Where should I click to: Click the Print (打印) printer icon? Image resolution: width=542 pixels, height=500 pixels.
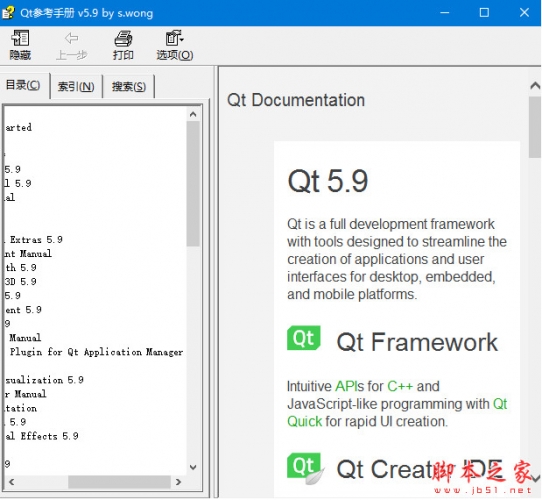[x=123, y=38]
